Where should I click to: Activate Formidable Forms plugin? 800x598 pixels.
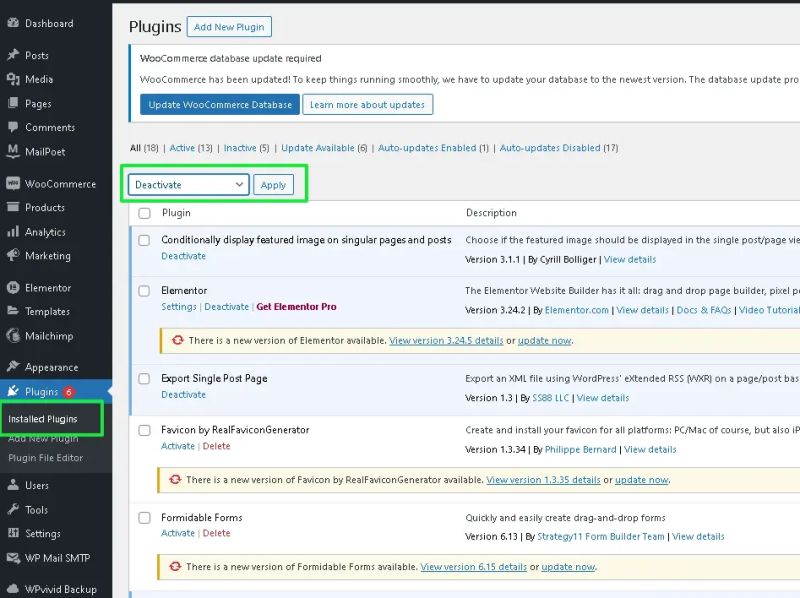coord(178,533)
